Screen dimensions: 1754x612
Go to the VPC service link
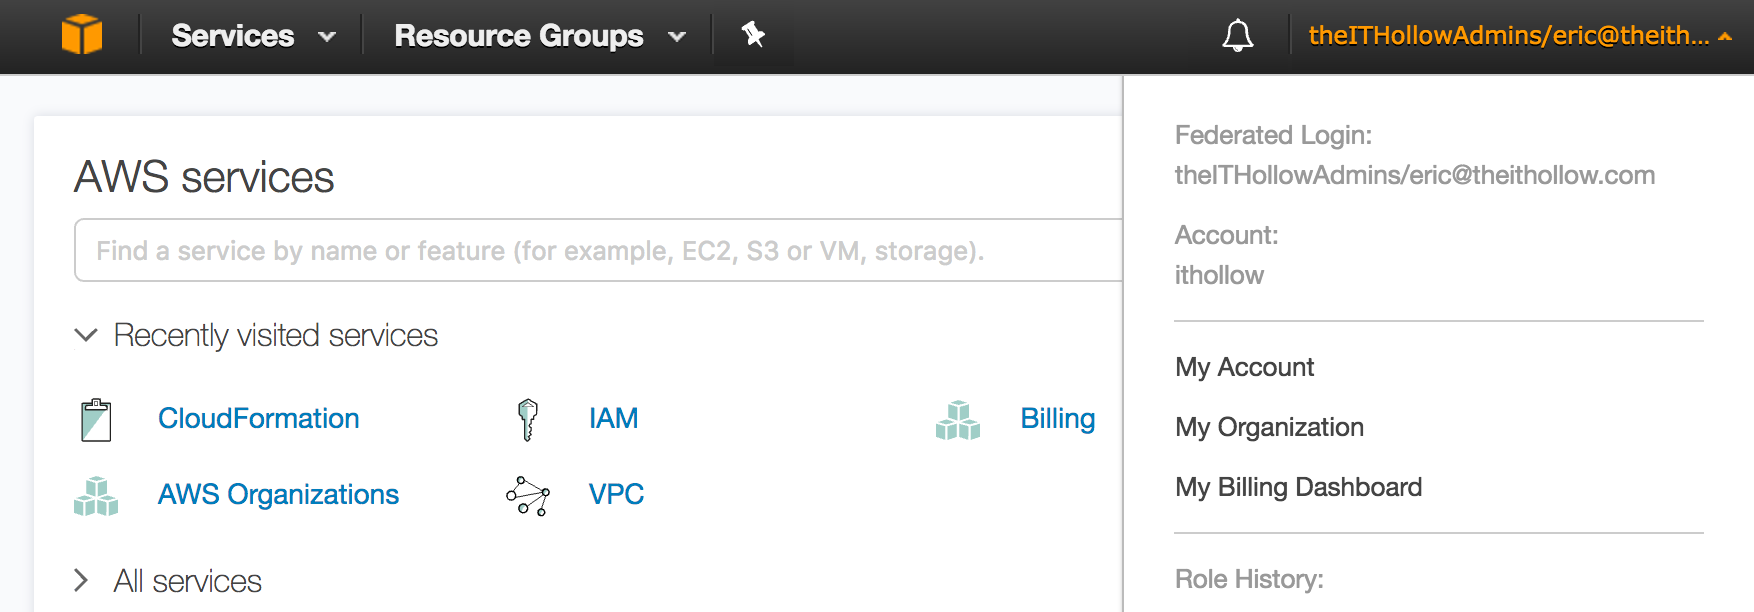click(x=616, y=494)
